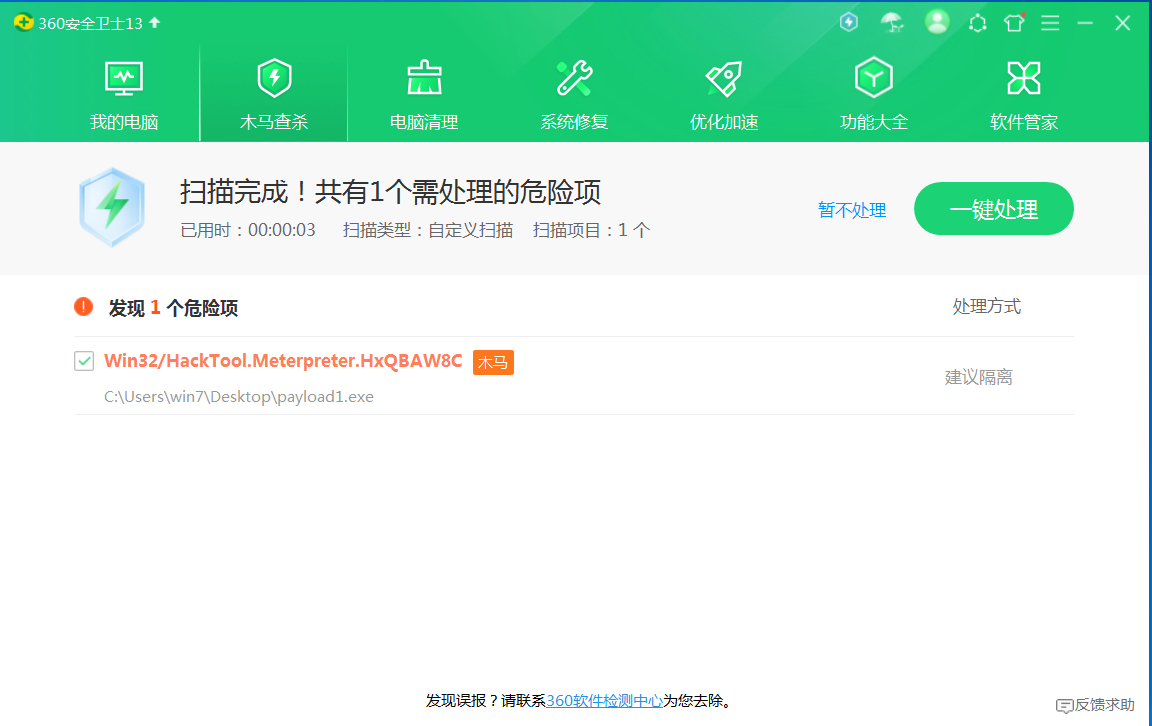The width and height of the screenshot is (1152, 726).
Task: Open 软件管家 flower icon
Action: [1024, 78]
